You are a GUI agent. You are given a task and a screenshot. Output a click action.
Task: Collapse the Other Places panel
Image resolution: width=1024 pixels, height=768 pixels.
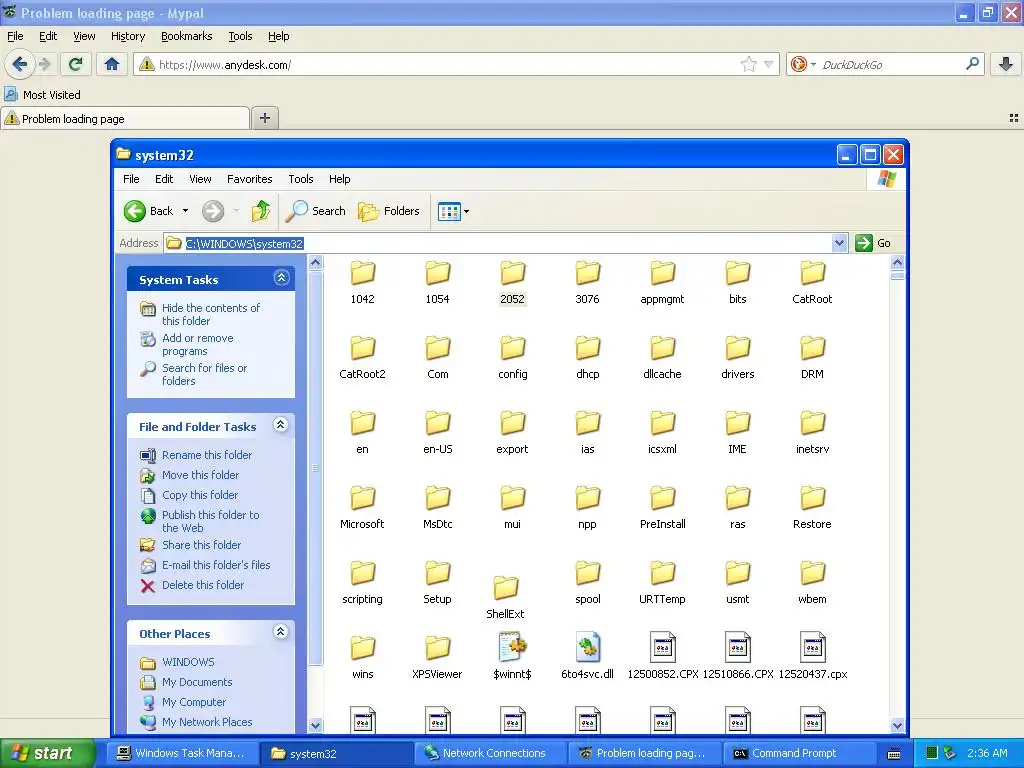click(x=281, y=632)
